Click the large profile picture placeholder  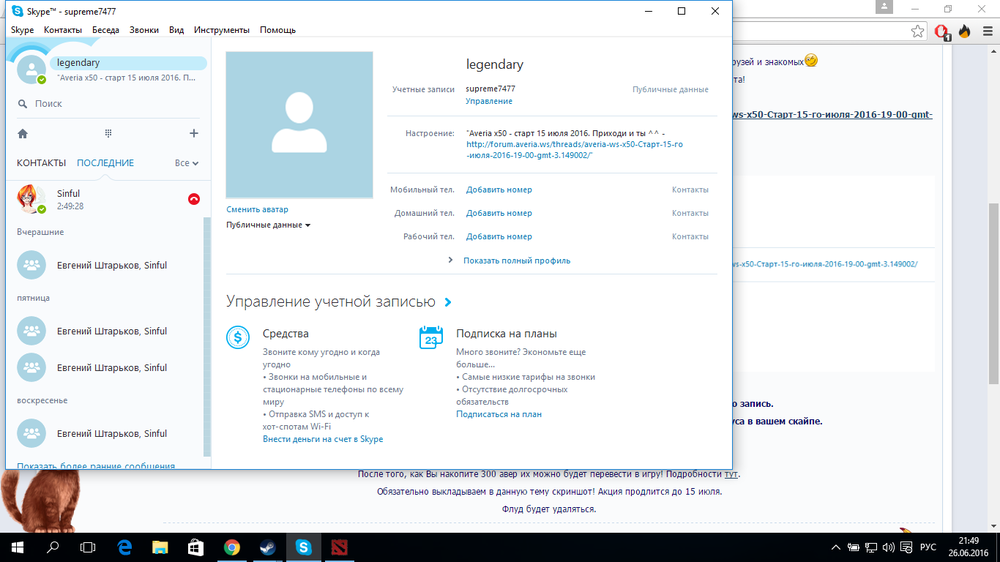point(299,124)
